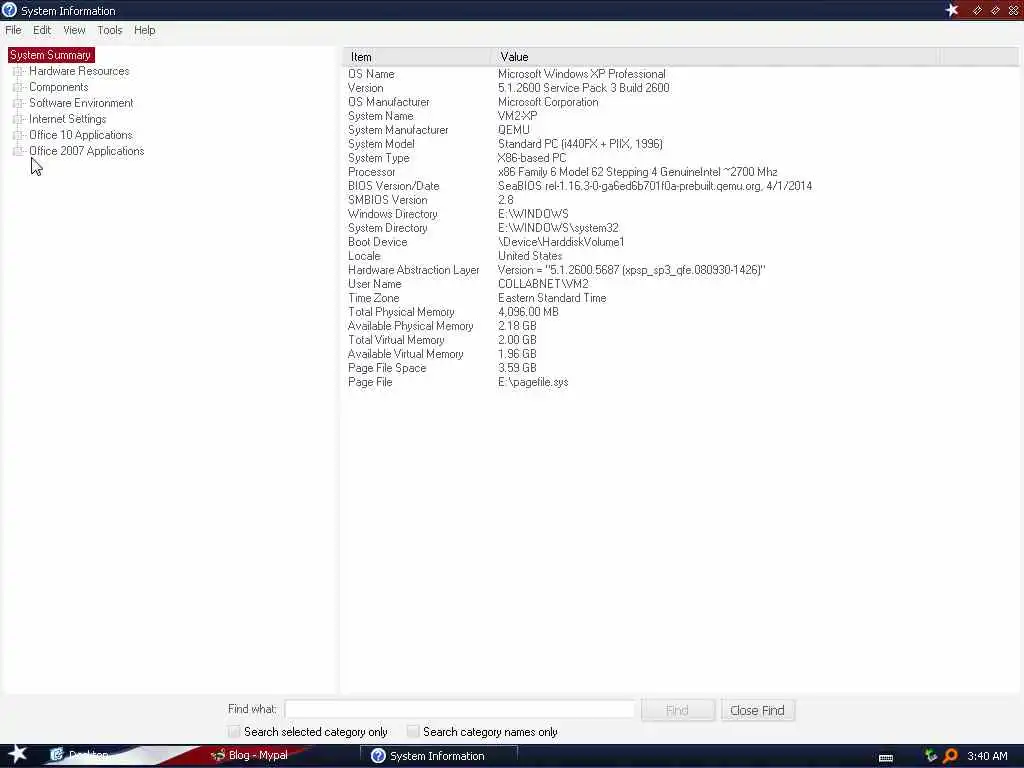1024x768 pixels.
Task: Click the 3:40 AM clock
Action: click(987, 756)
